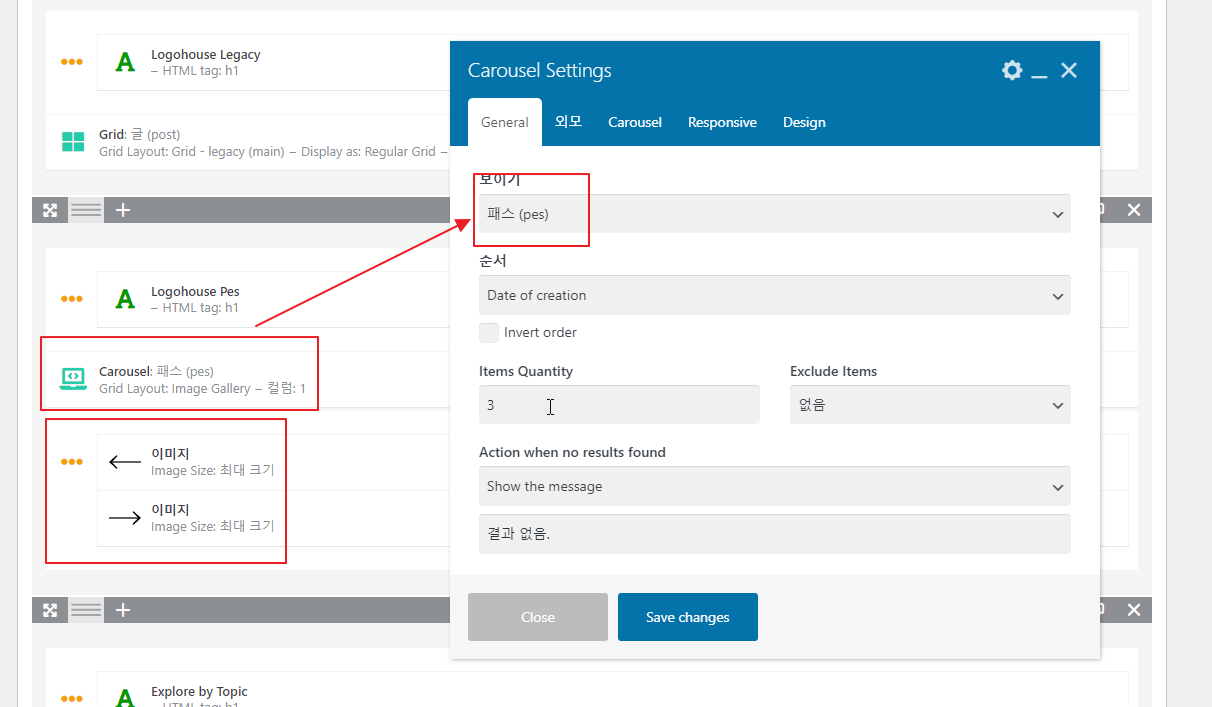This screenshot has height=707, width=1212.
Task: Focus the Items Quantity field
Action: pos(619,405)
